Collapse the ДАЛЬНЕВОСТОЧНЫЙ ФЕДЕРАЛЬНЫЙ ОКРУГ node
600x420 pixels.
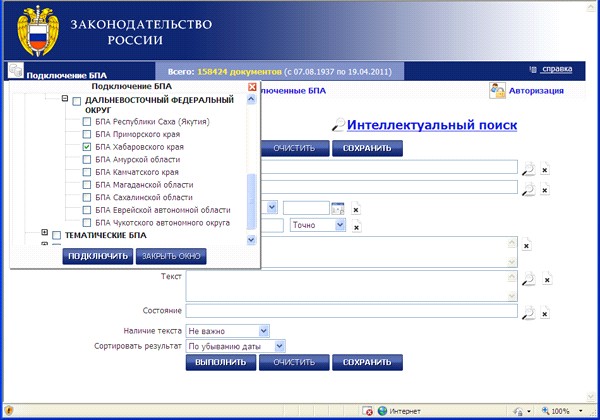(65, 99)
